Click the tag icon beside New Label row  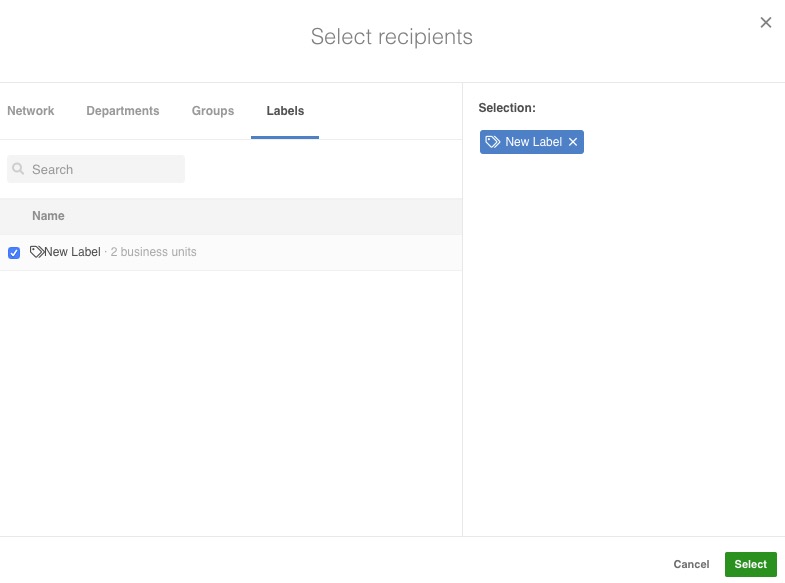pos(37,251)
